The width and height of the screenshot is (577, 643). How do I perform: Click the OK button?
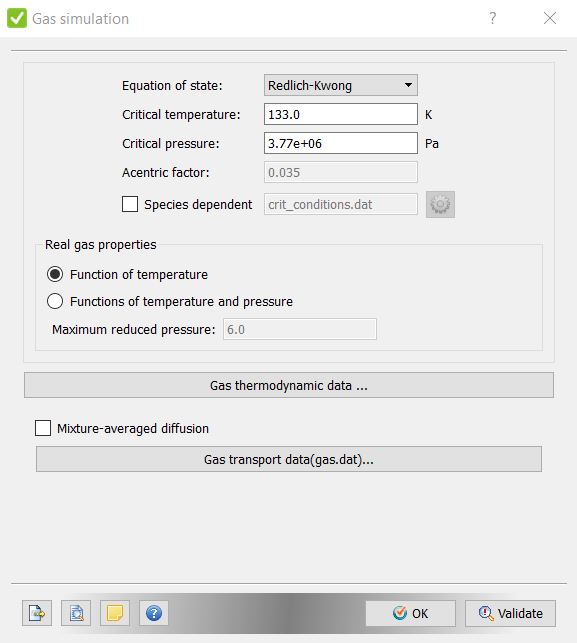coord(411,613)
